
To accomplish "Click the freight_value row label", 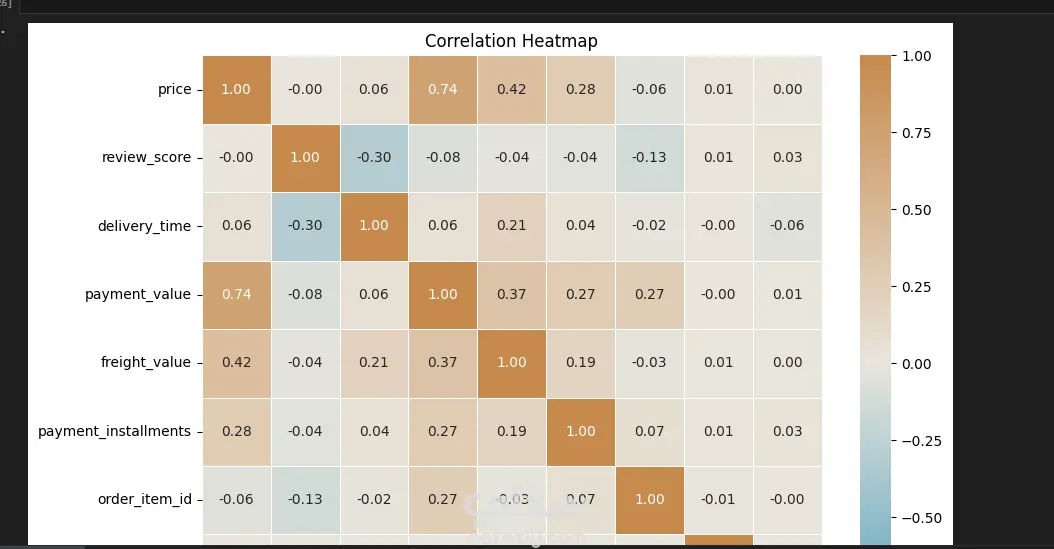I will 145,362.
